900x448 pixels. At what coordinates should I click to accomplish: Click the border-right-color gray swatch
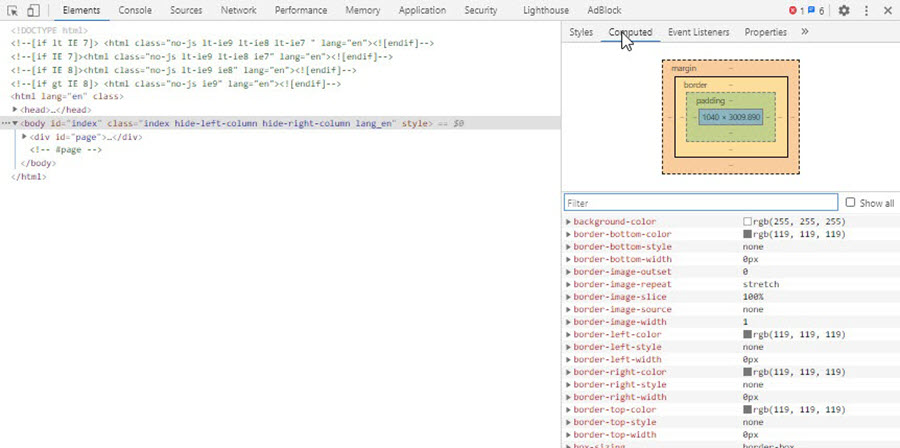tap(747, 372)
